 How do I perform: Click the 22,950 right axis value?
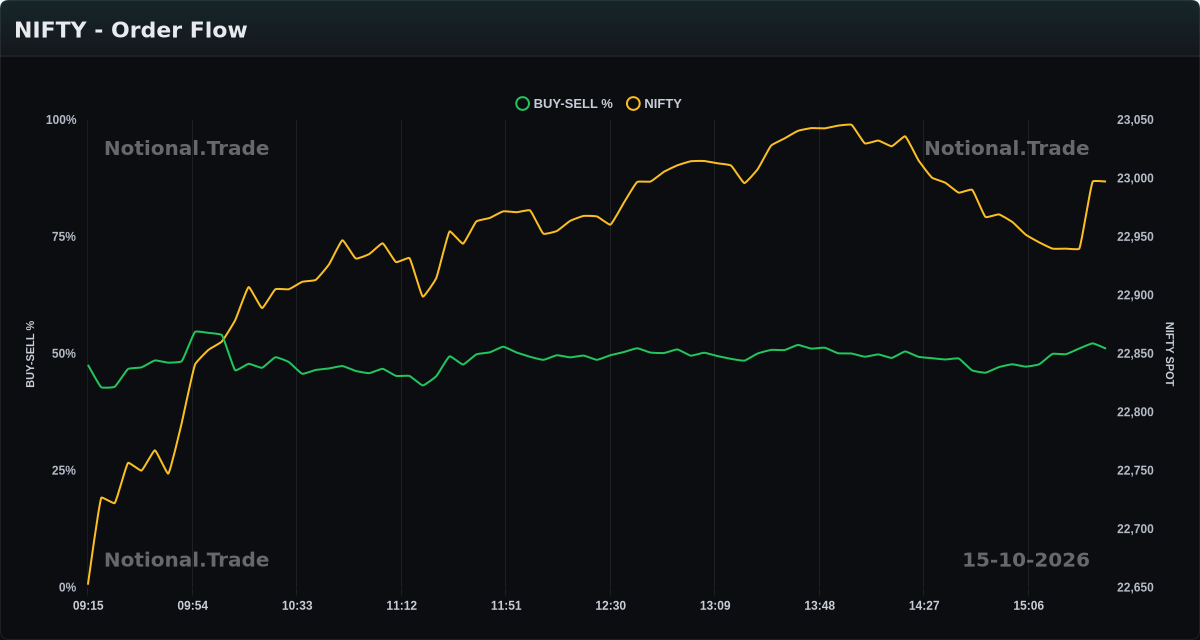pyautogui.click(x=1135, y=237)
